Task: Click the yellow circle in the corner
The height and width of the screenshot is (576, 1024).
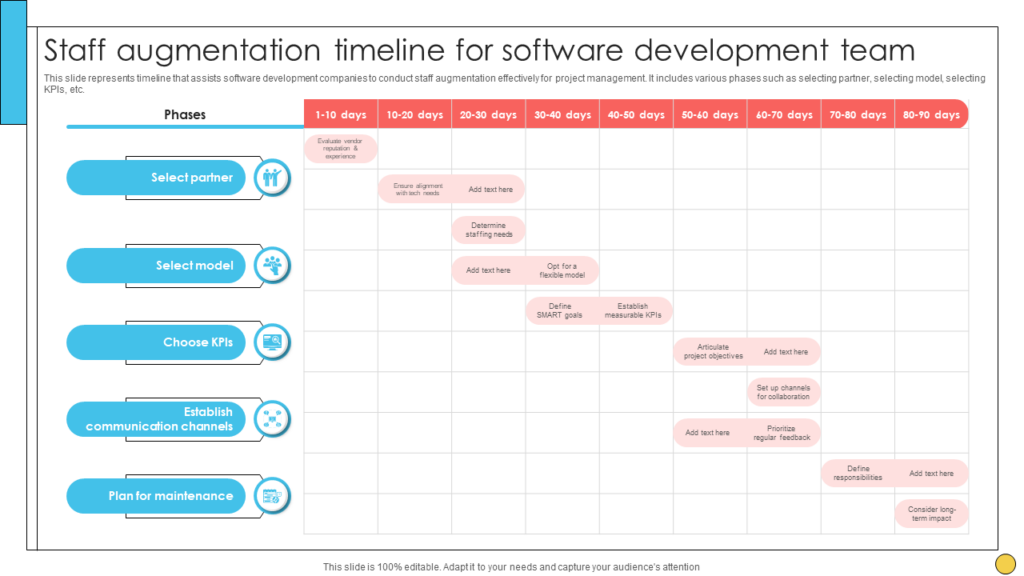Action: click(x=1005, y=564)
